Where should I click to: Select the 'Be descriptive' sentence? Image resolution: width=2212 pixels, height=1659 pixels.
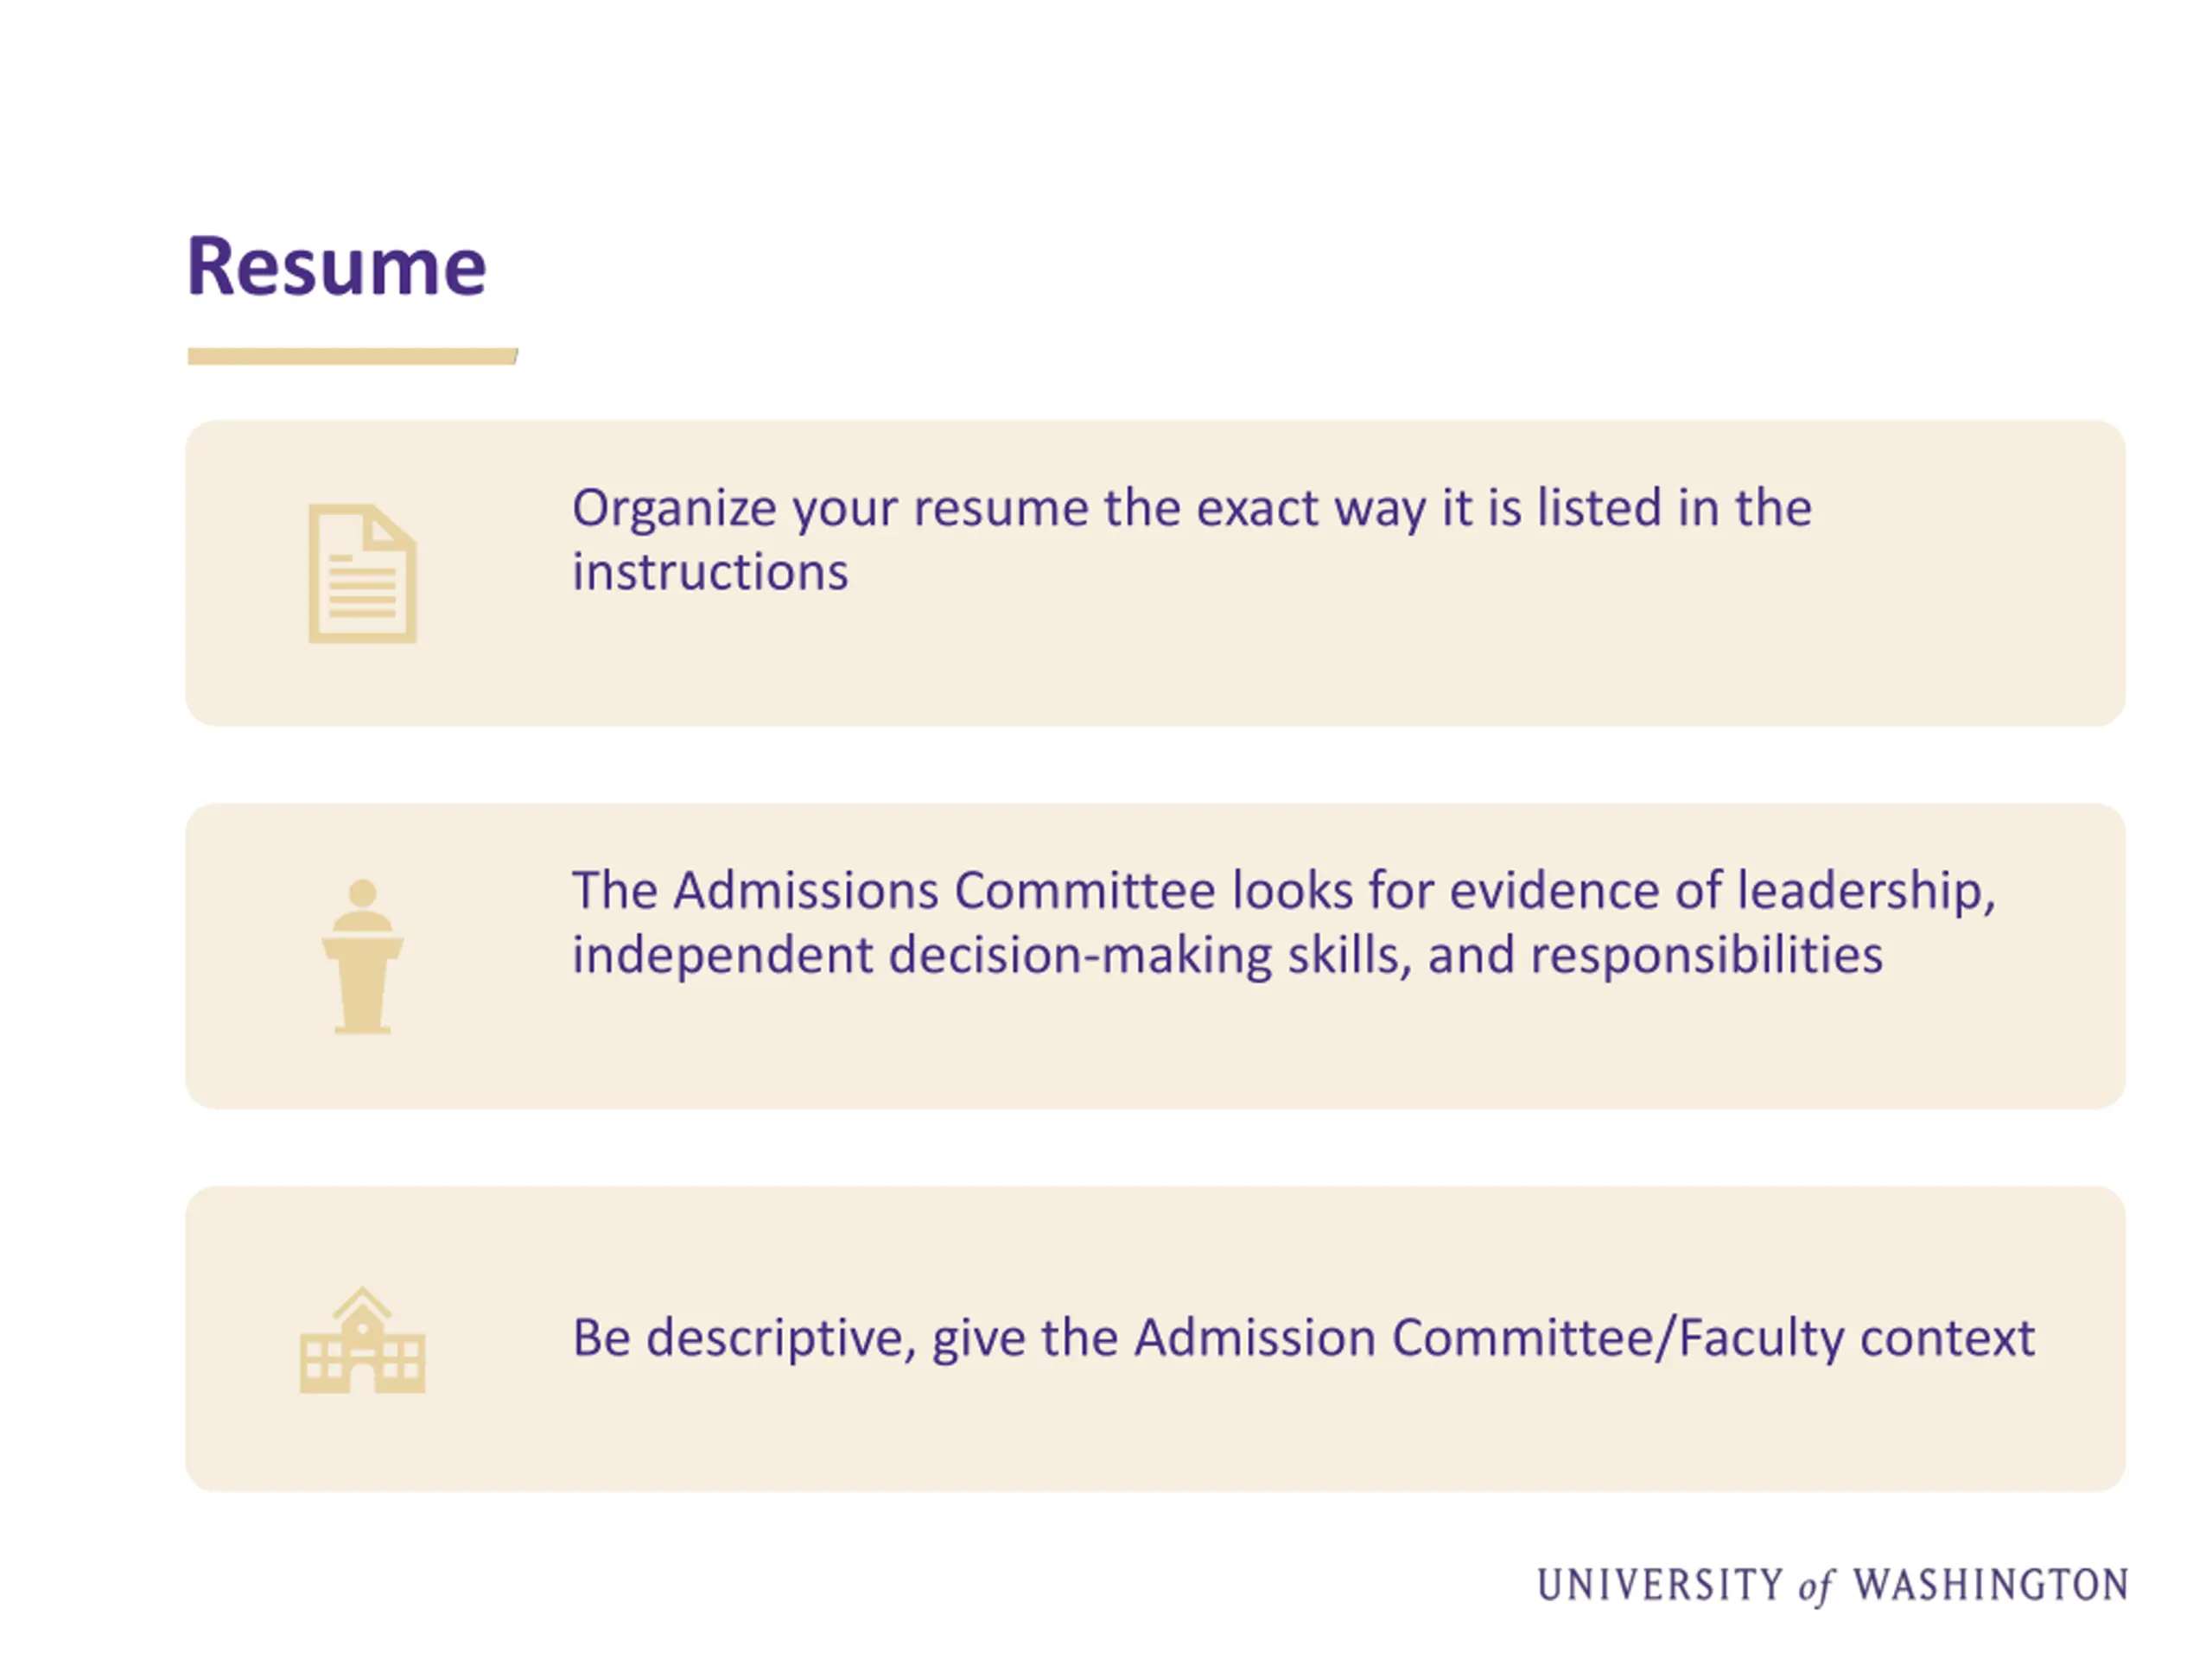[x=1303, y=1338]
